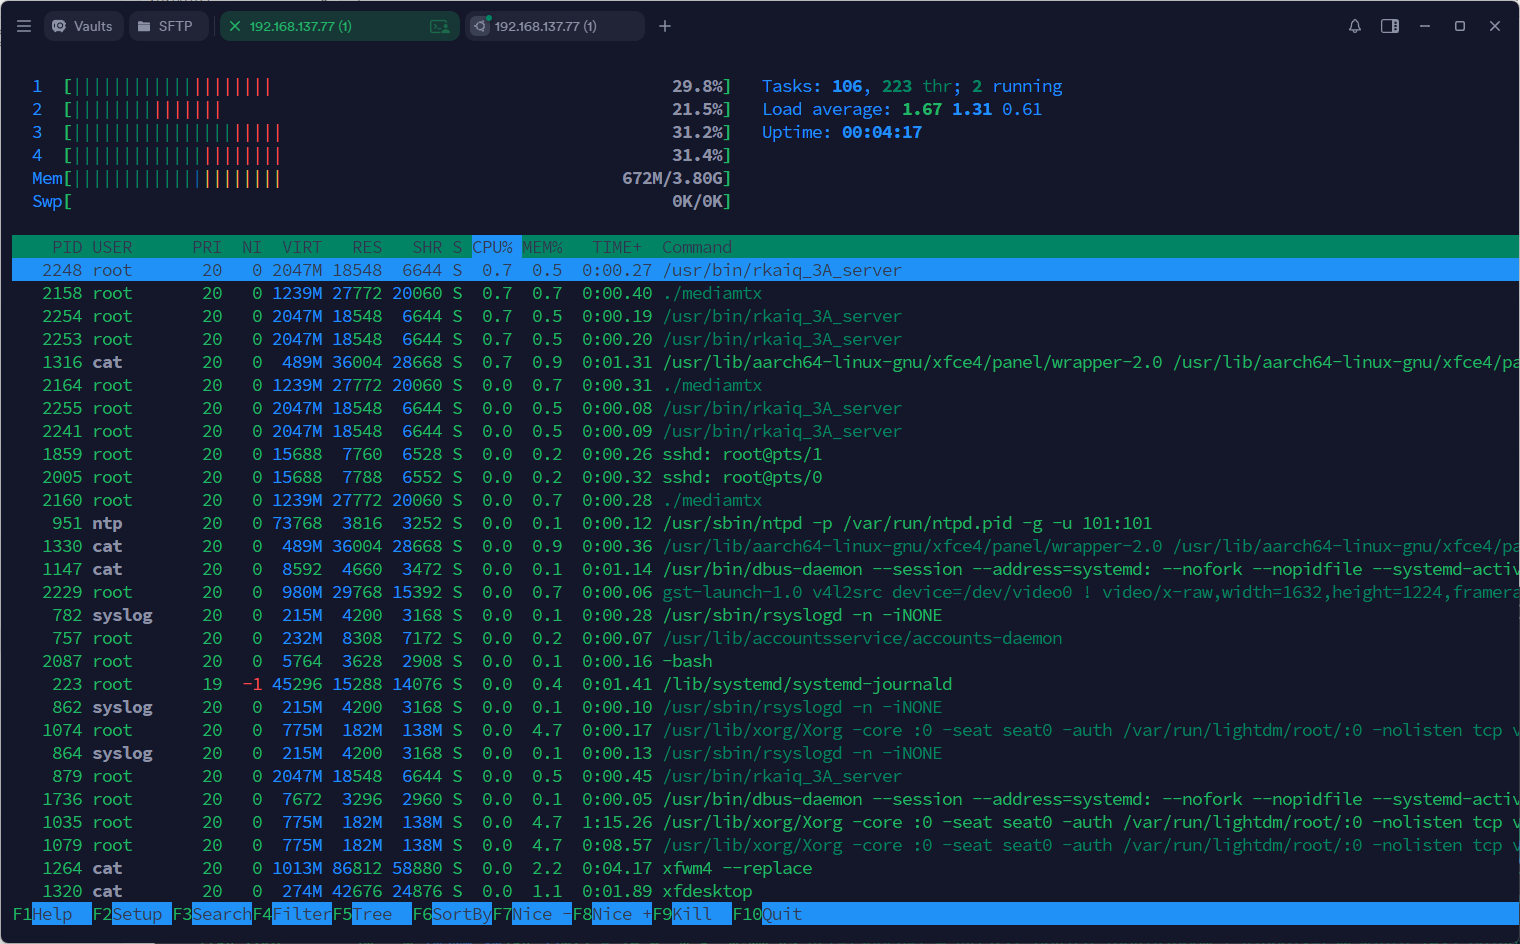
Task: Minimize the terminal window
Action: click(x=1425, y=26)
